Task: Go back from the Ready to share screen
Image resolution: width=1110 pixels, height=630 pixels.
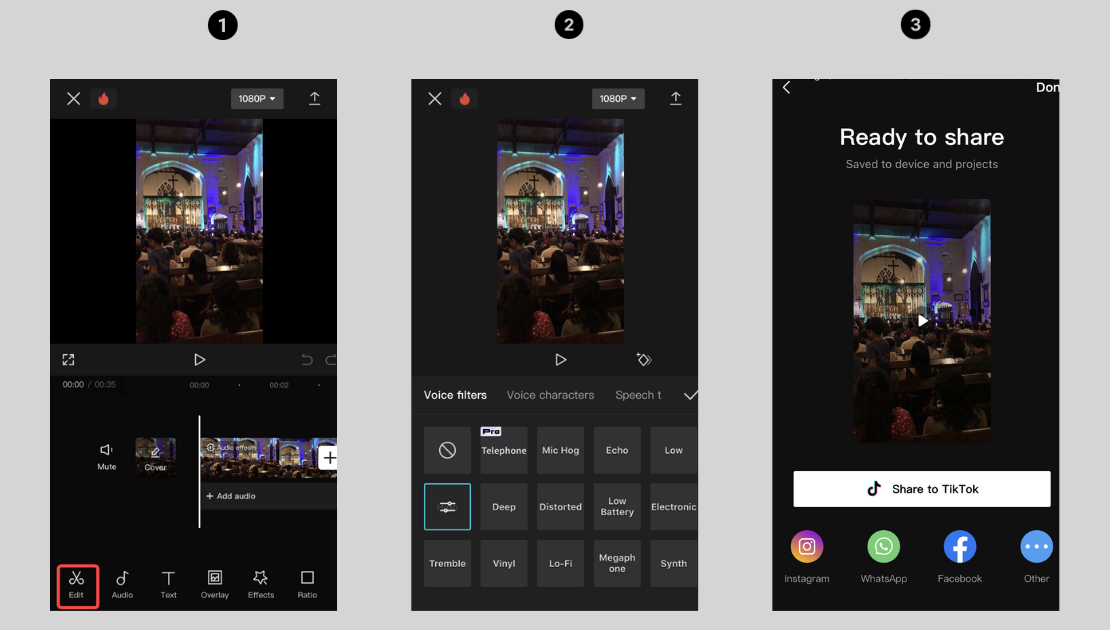Action: 786,87
